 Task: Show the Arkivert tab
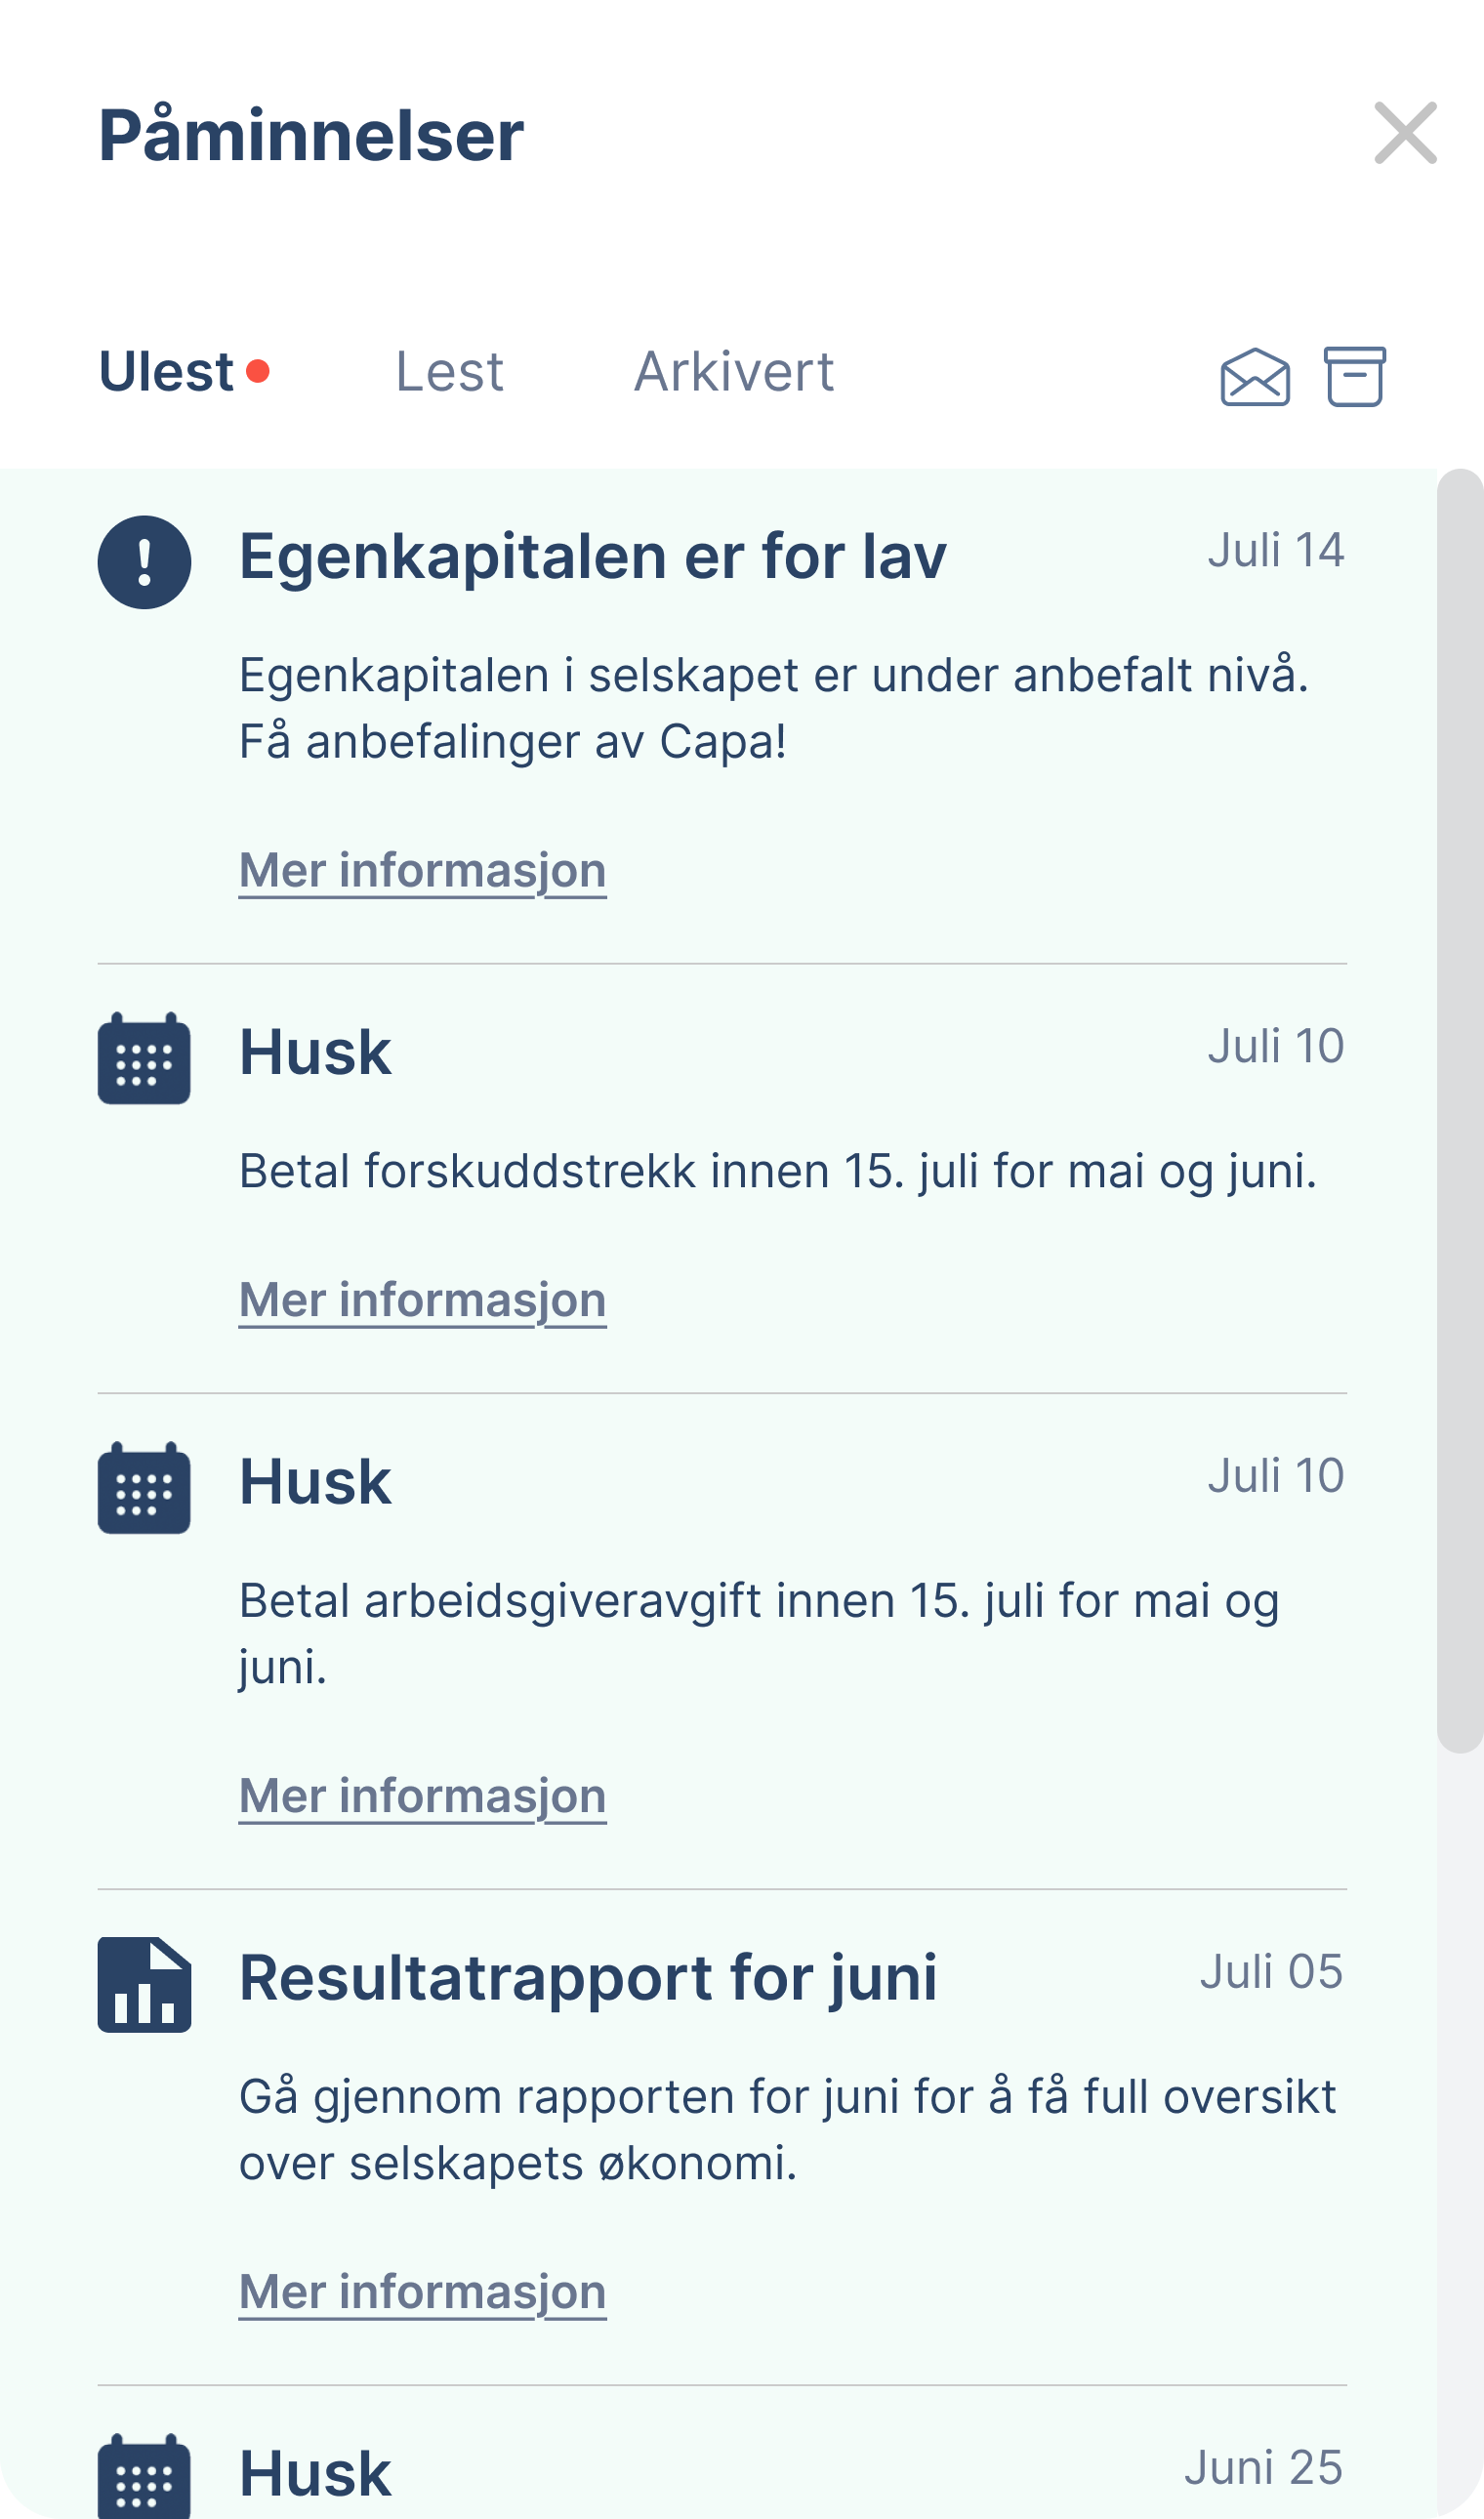(734, 372)
